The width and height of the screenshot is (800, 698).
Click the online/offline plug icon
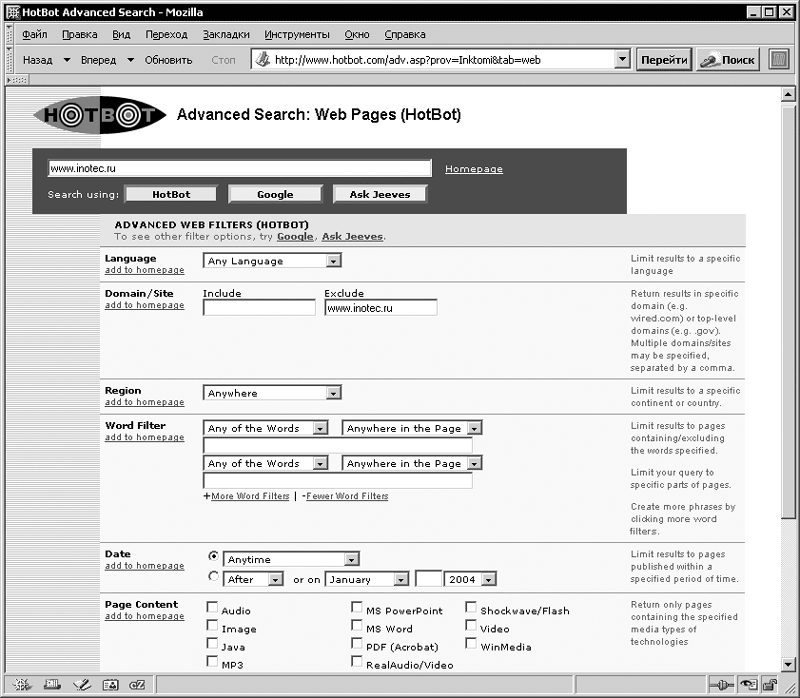pos(722,684)
